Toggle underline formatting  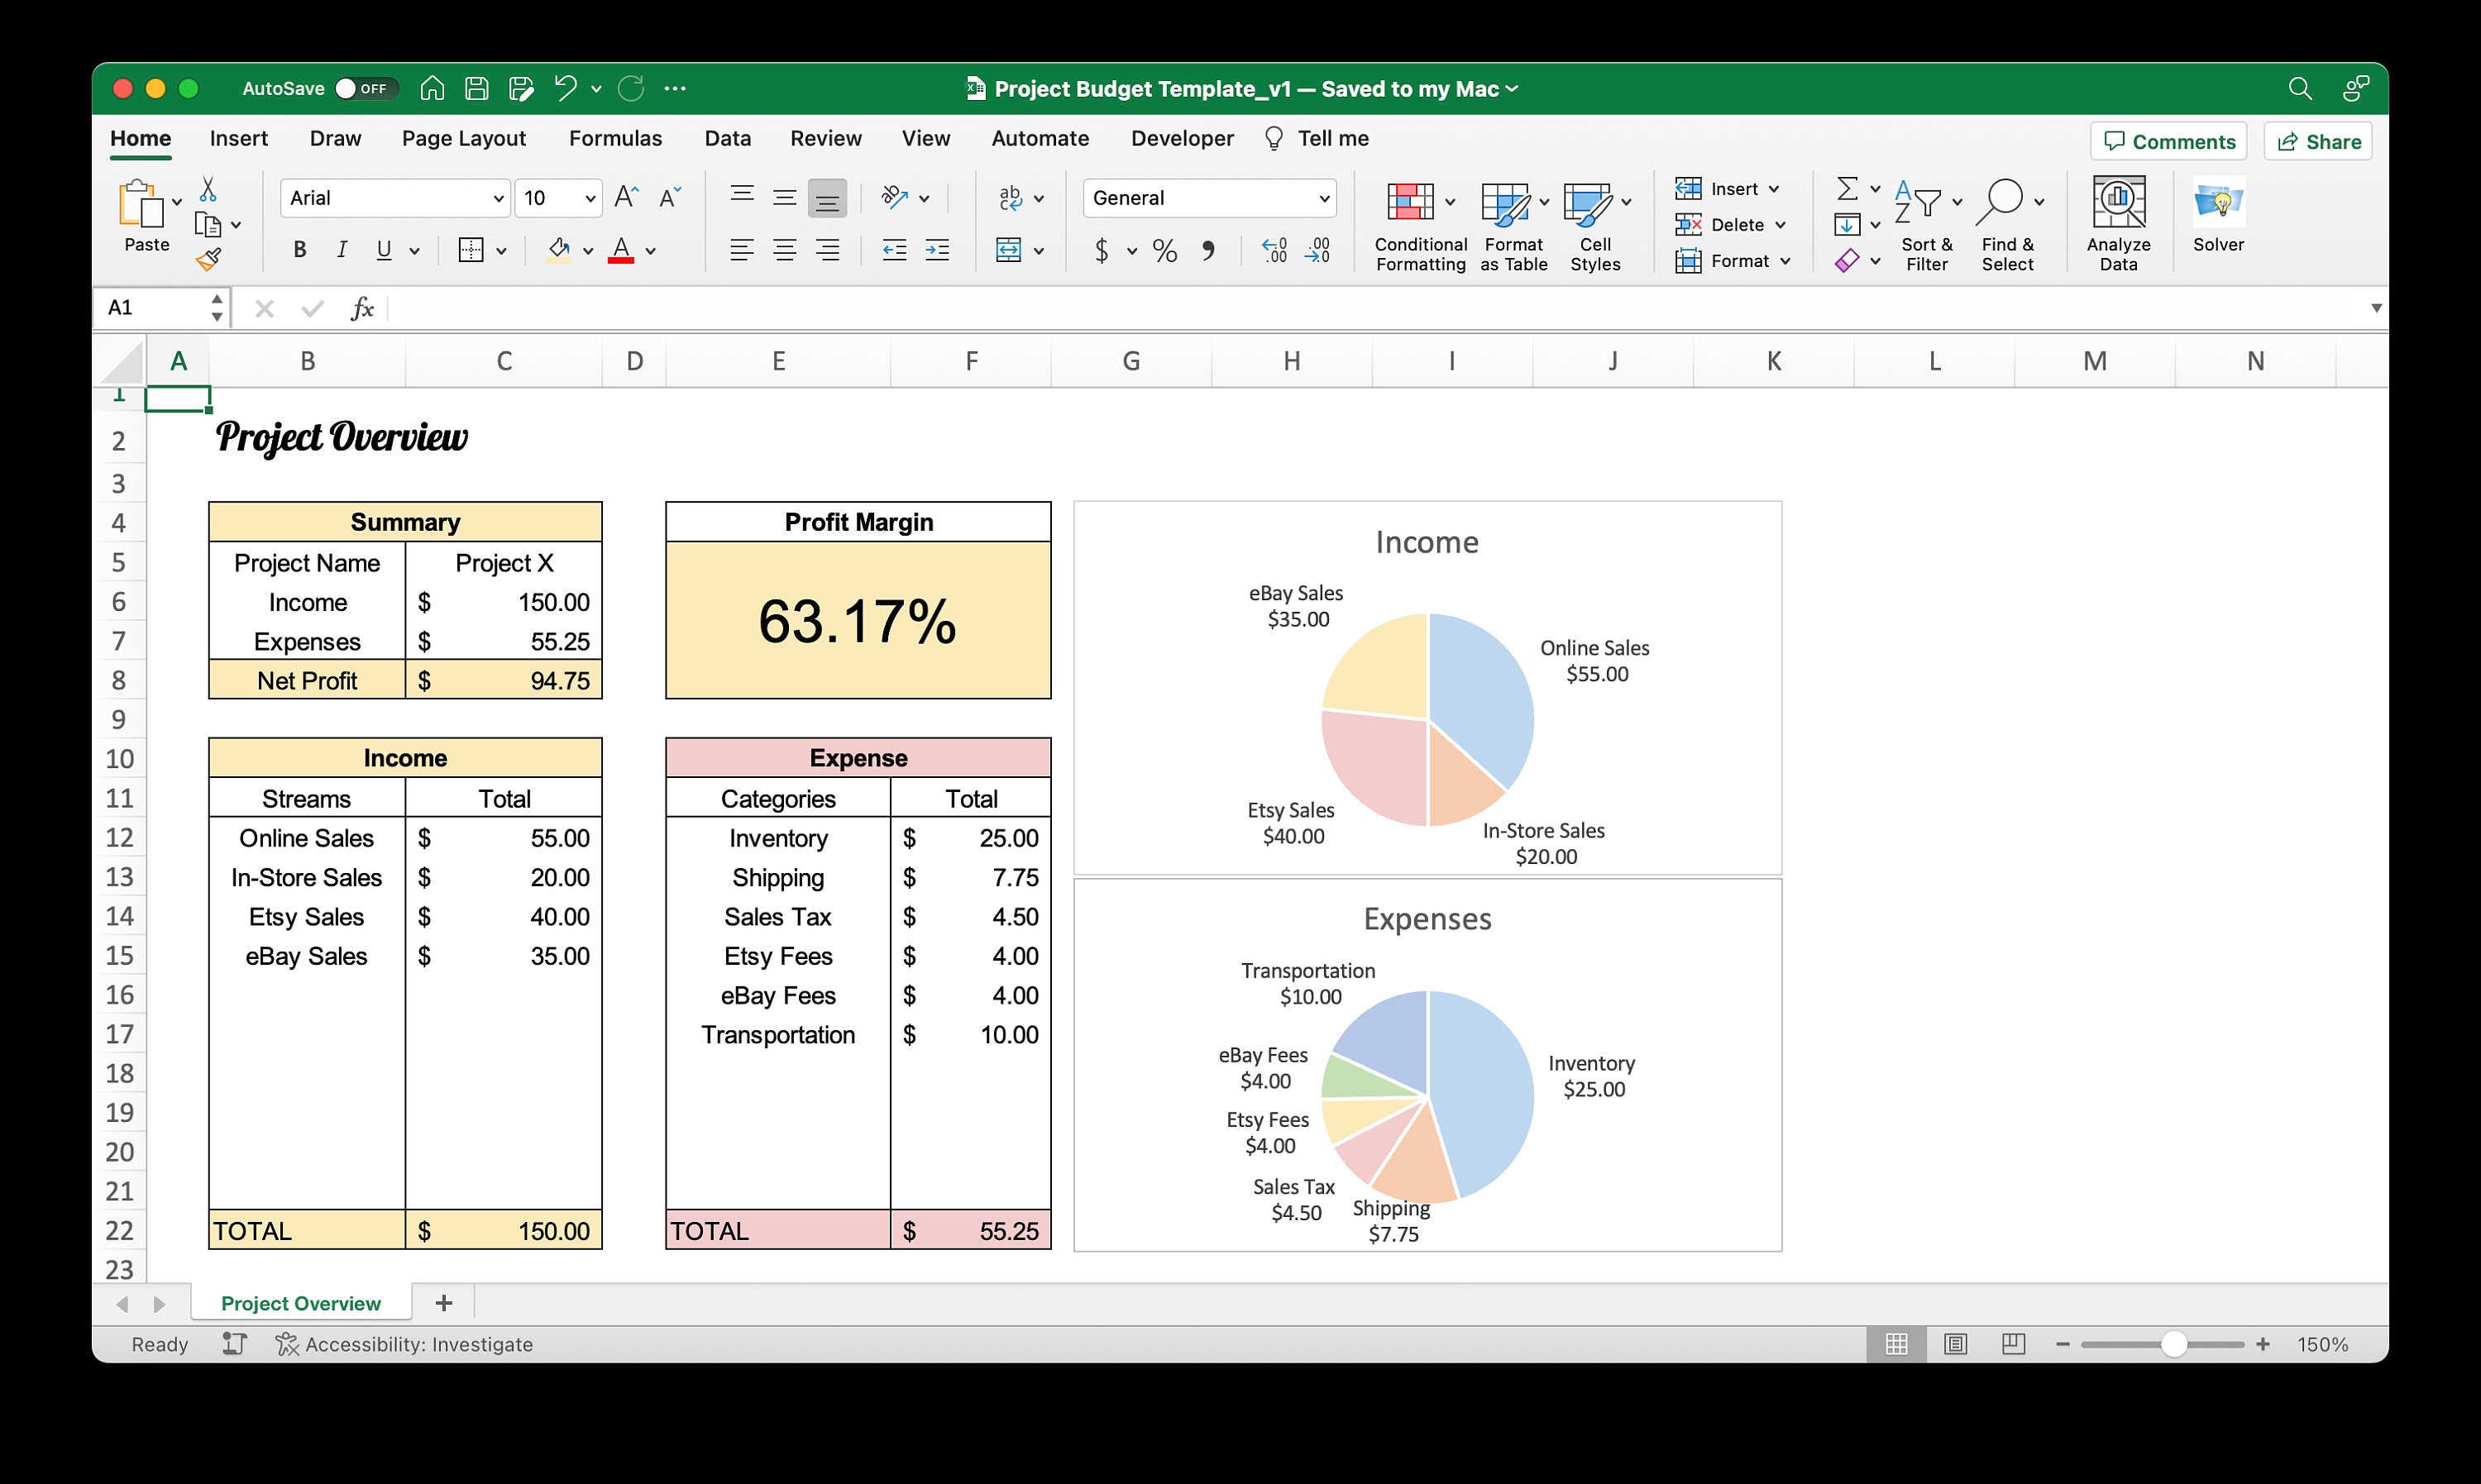385,250
